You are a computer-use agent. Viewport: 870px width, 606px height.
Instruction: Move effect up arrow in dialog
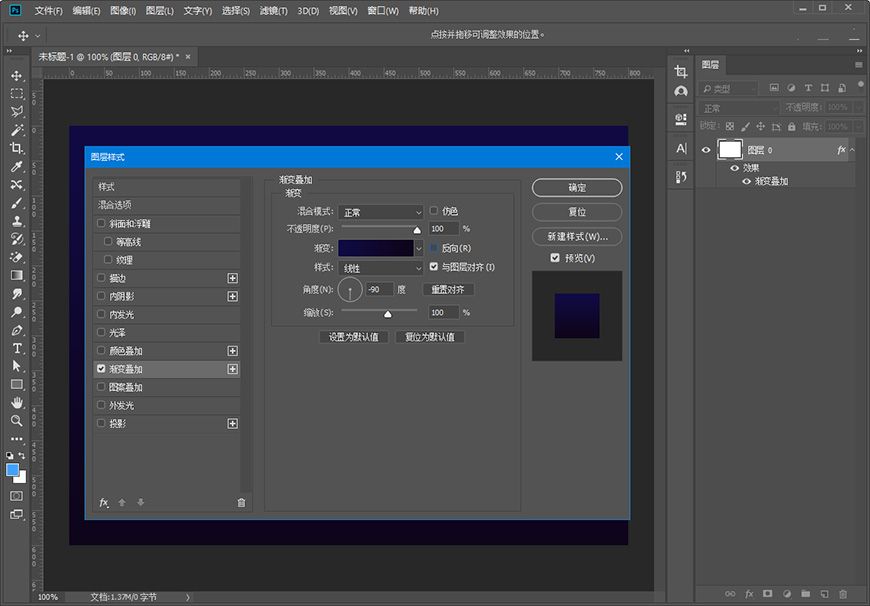tap(122, 502)
